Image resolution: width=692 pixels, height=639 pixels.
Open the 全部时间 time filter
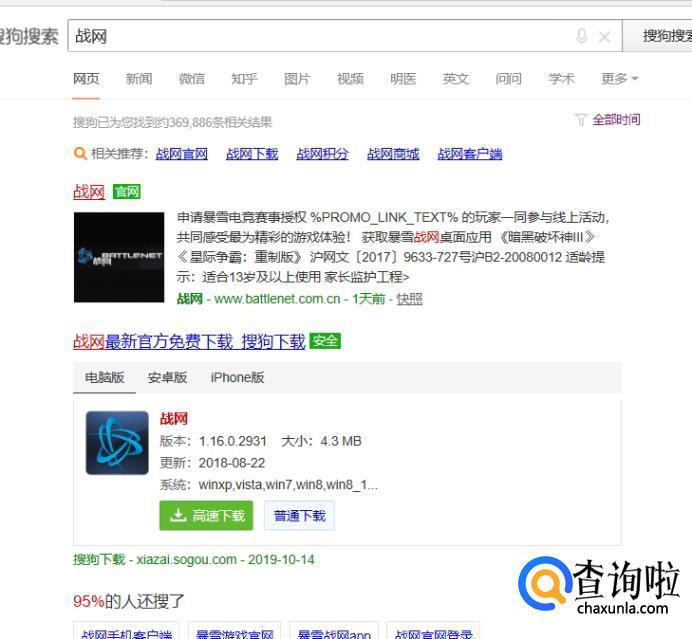(x=616, y=120)
